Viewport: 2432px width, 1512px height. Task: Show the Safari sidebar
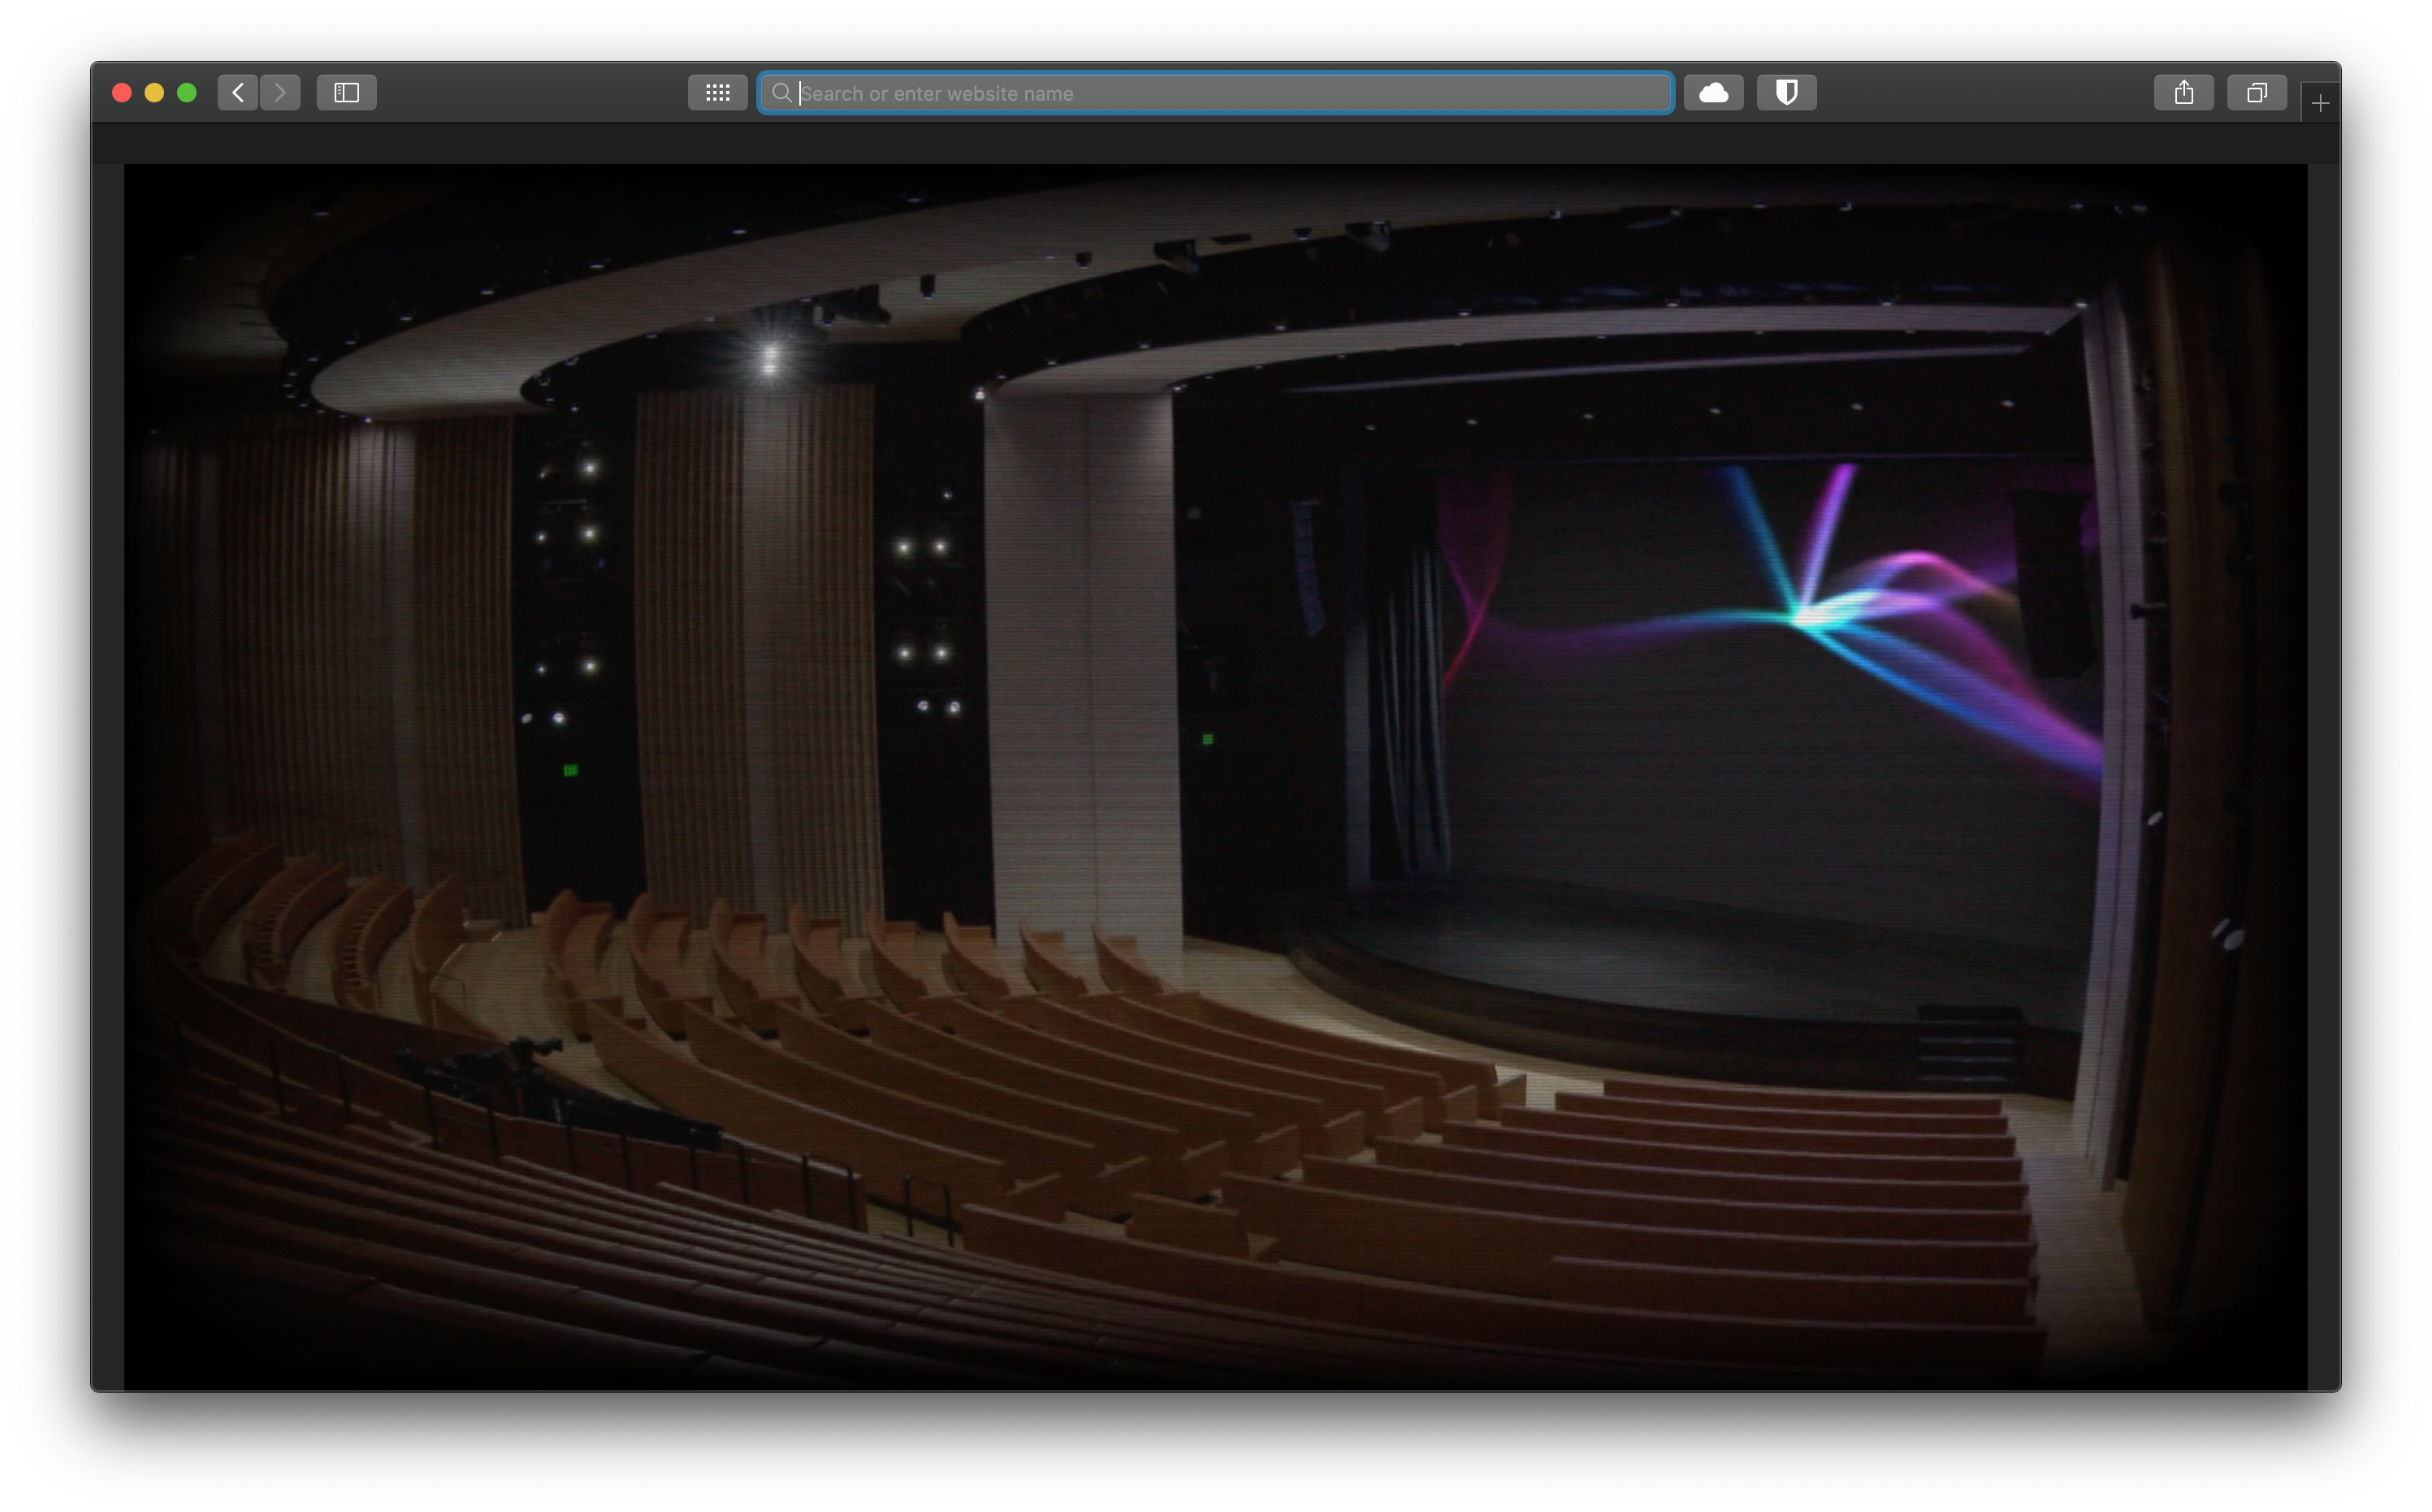pos(346,93)
